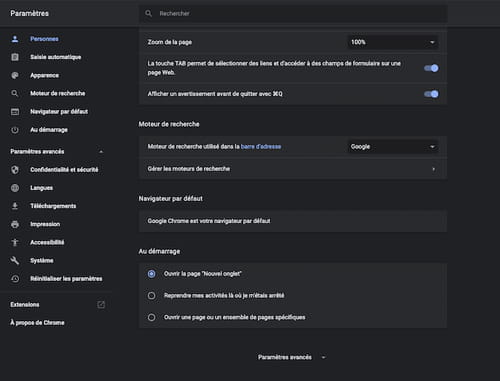Follow the 'barre d'adresse' link
Image resolution: width=500 pixels, height=381 pixels.
point(261,147)
